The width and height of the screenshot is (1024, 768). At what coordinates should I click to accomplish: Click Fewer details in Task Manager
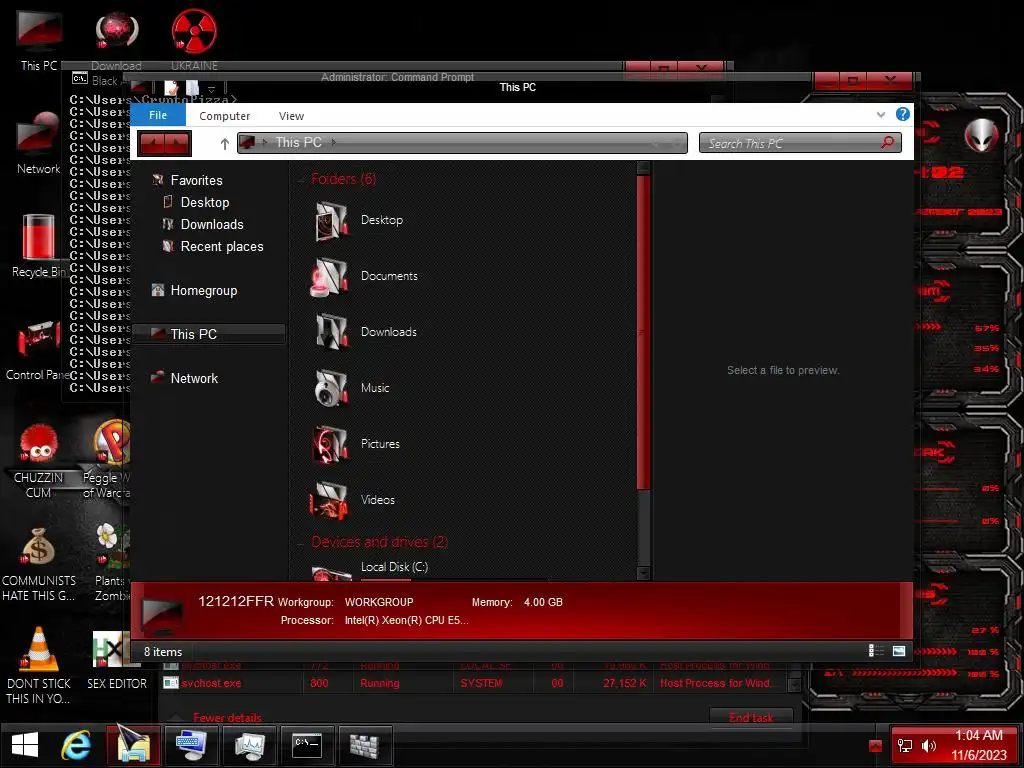tap(227, 718)
